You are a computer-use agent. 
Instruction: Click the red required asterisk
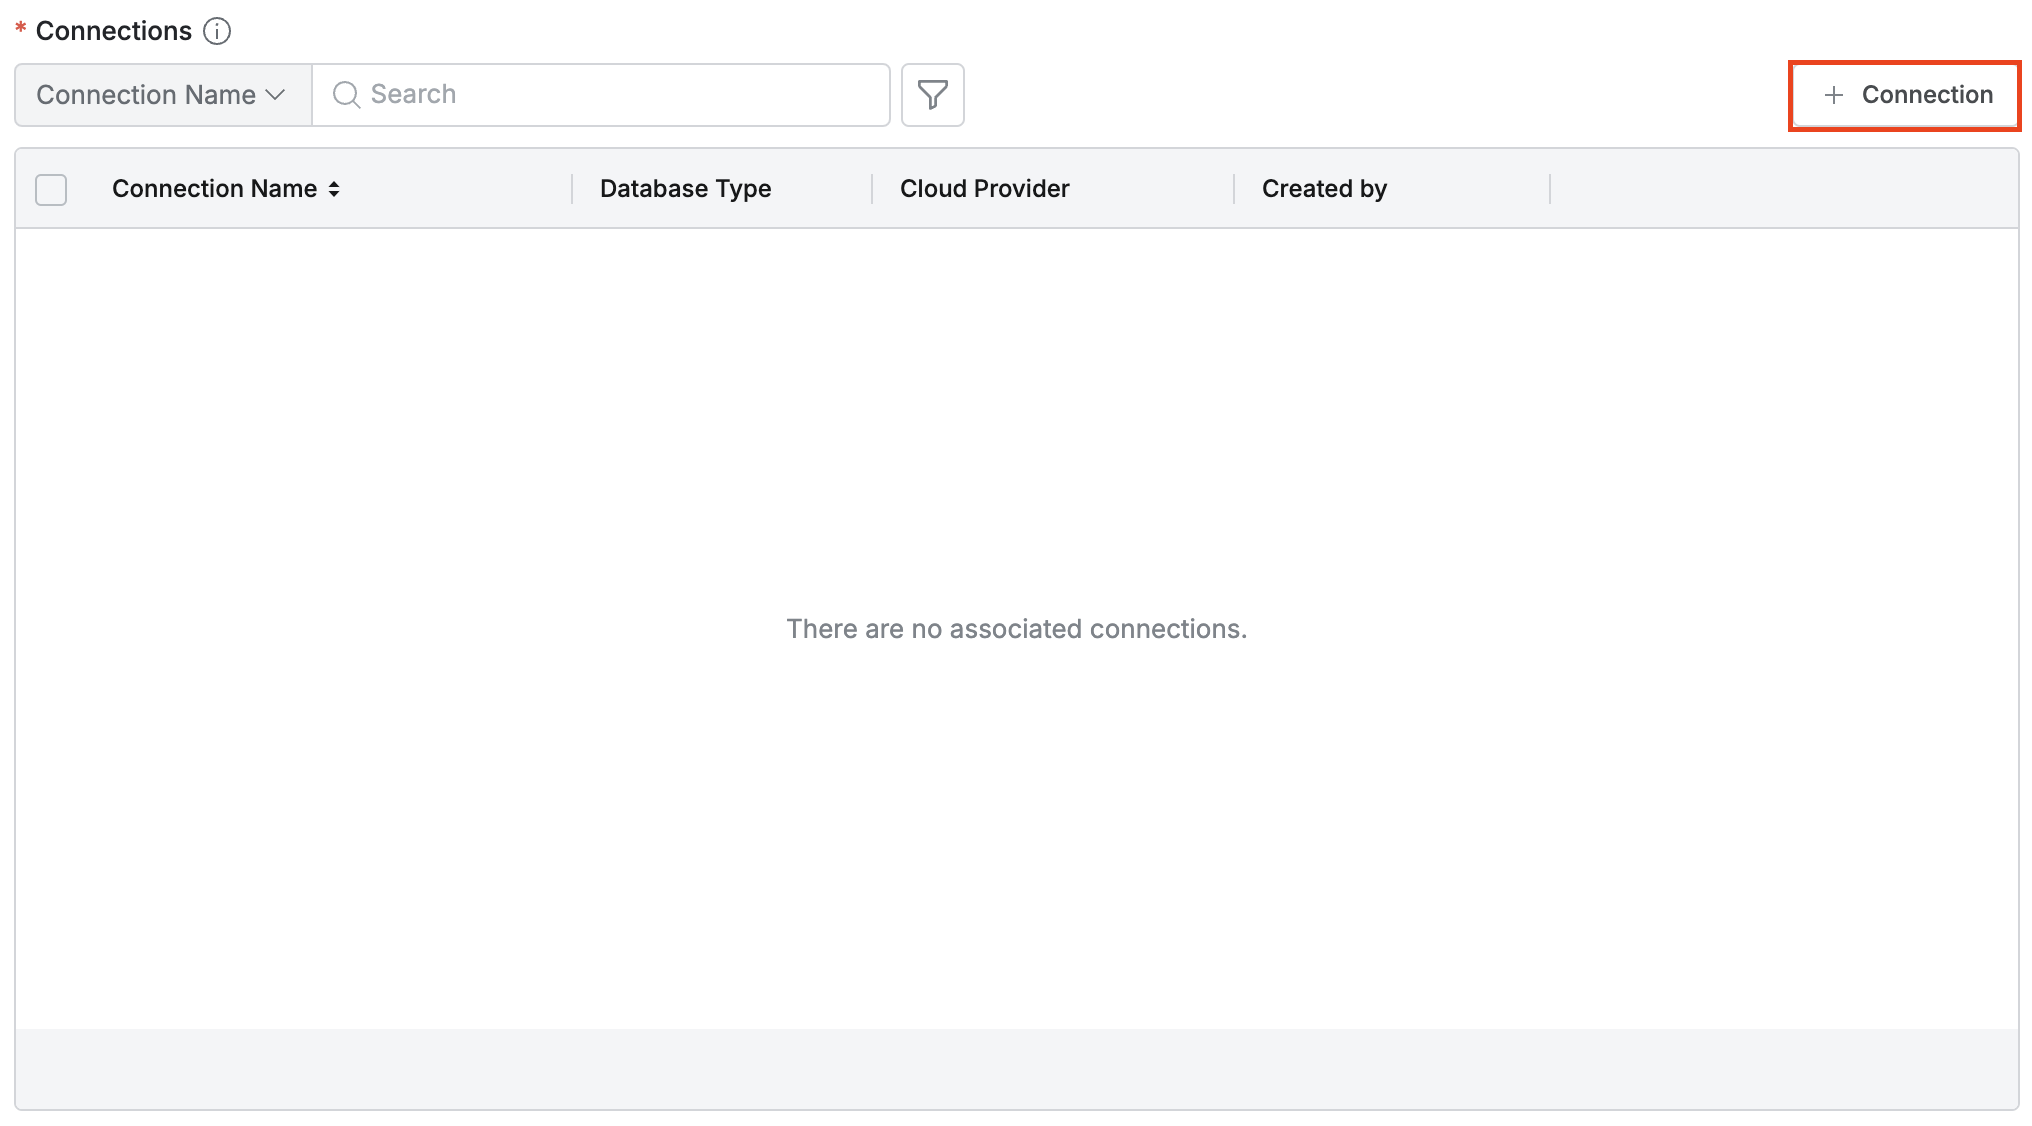coord(20,29)
